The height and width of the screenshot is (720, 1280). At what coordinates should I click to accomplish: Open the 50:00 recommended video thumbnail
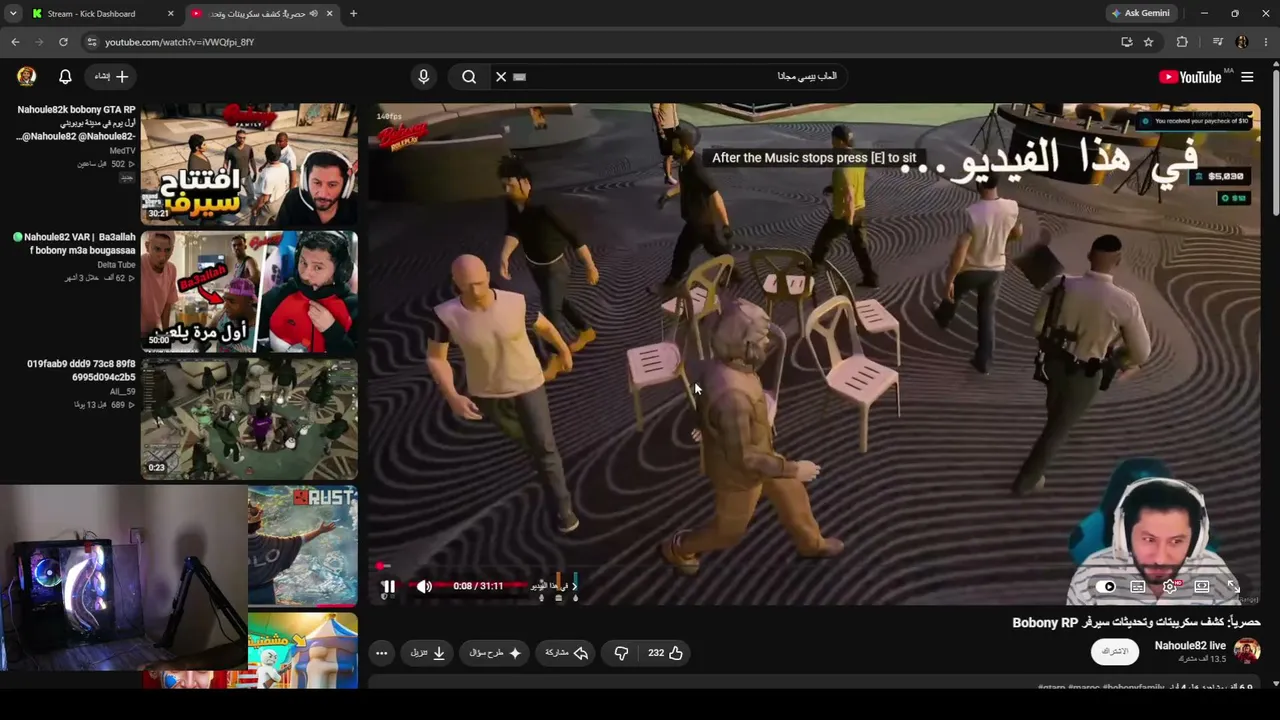tap(249, 291)
